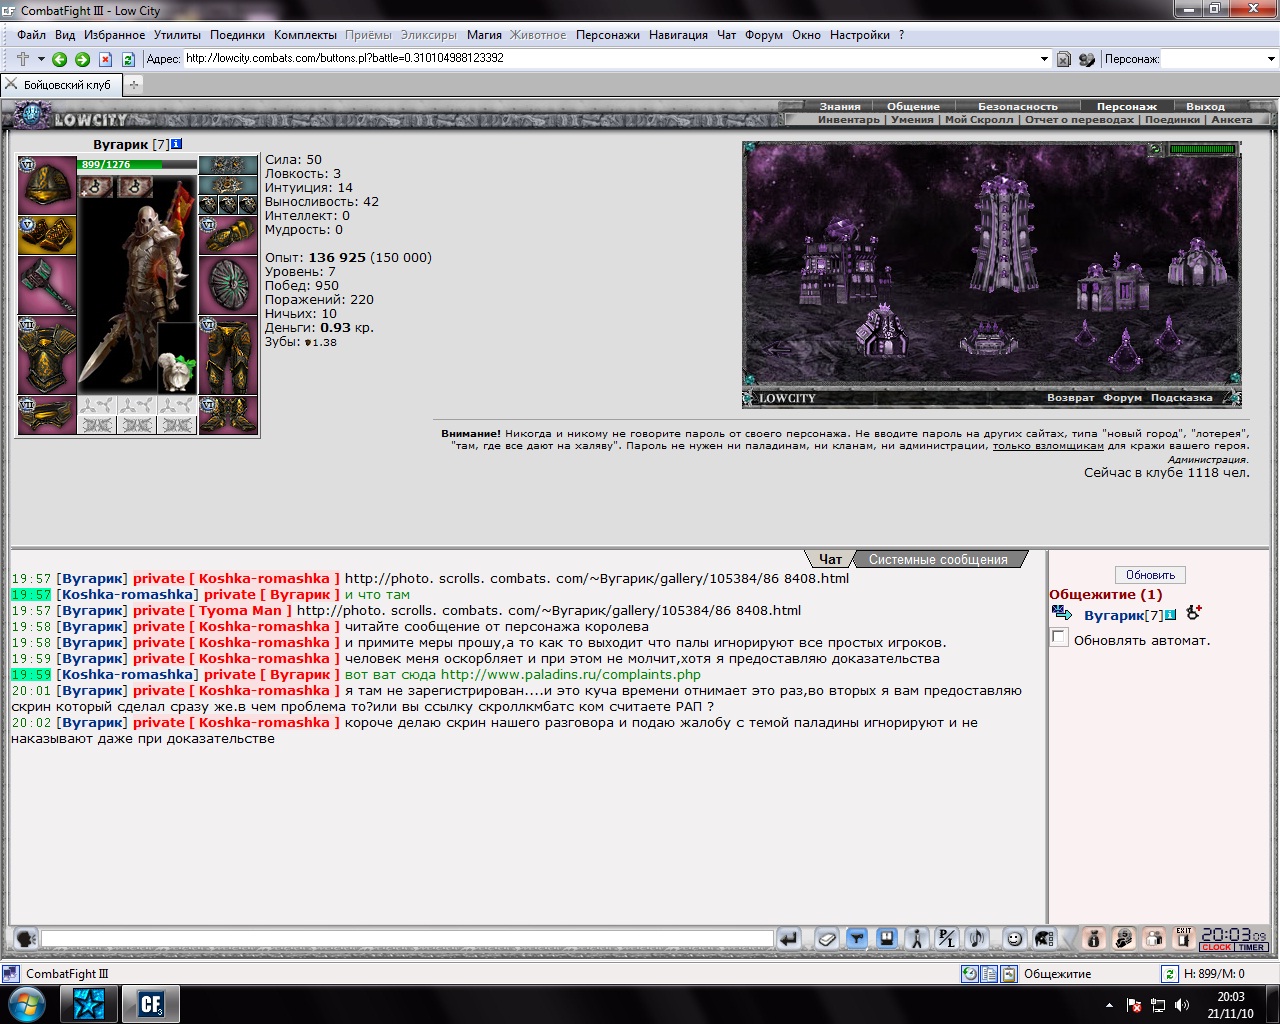Screen dimensions: 1280x1024
Task: Open the Настройки menu
Action: click(859, 35)
